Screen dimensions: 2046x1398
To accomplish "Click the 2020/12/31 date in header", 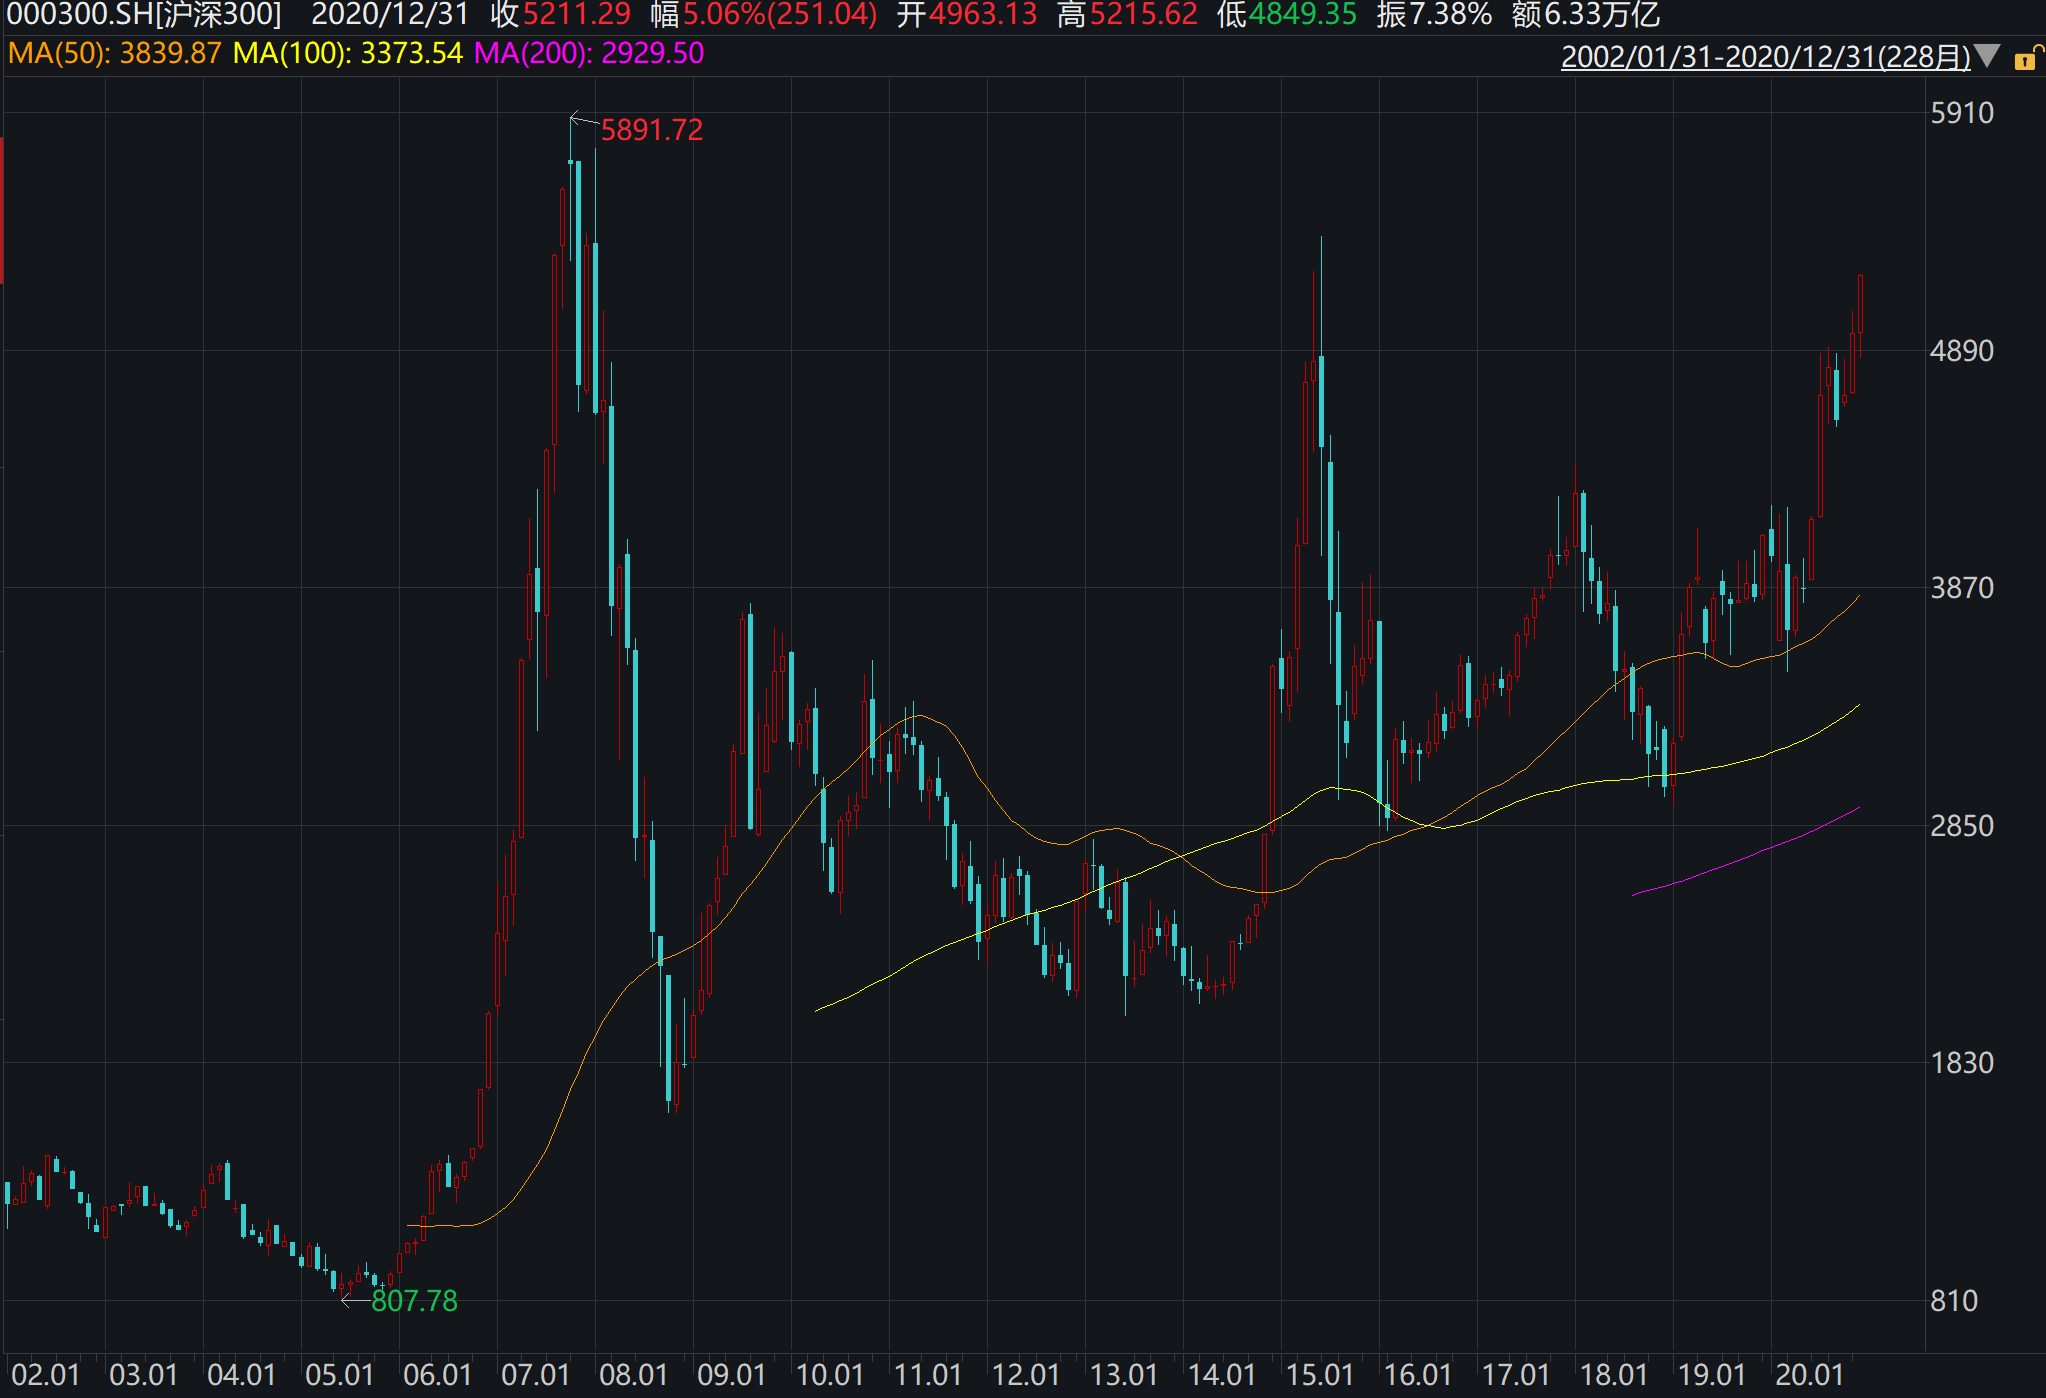I will click(390, 15).
